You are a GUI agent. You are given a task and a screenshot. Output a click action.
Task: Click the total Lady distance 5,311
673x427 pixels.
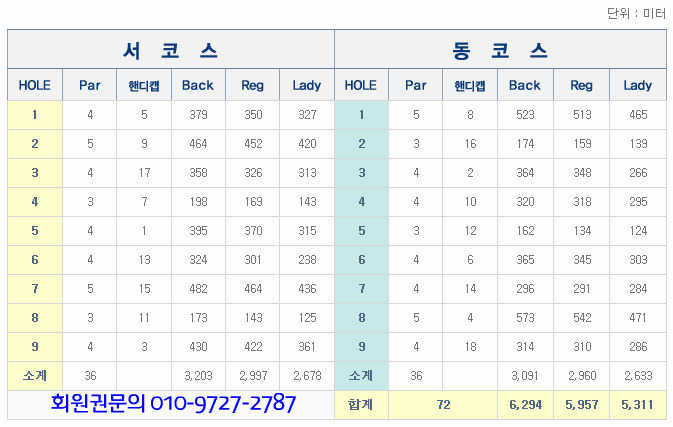[x=638, y=405]
